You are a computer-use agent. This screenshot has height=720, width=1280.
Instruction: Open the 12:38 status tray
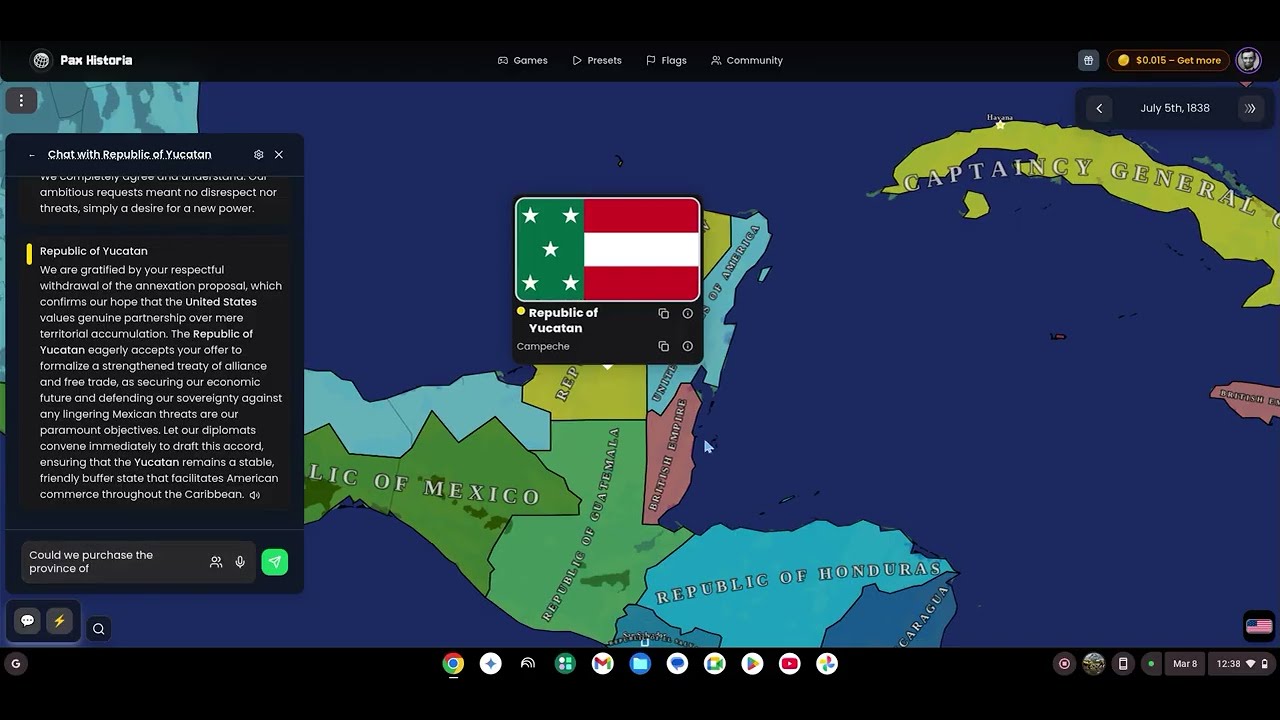click(1242, 663)
